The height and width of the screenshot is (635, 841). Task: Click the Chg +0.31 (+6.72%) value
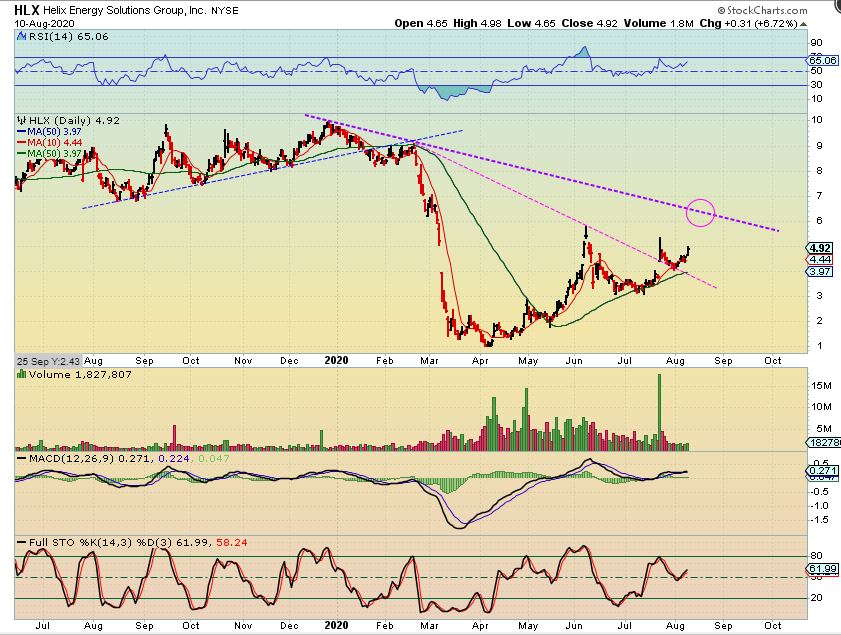(749, 24)
